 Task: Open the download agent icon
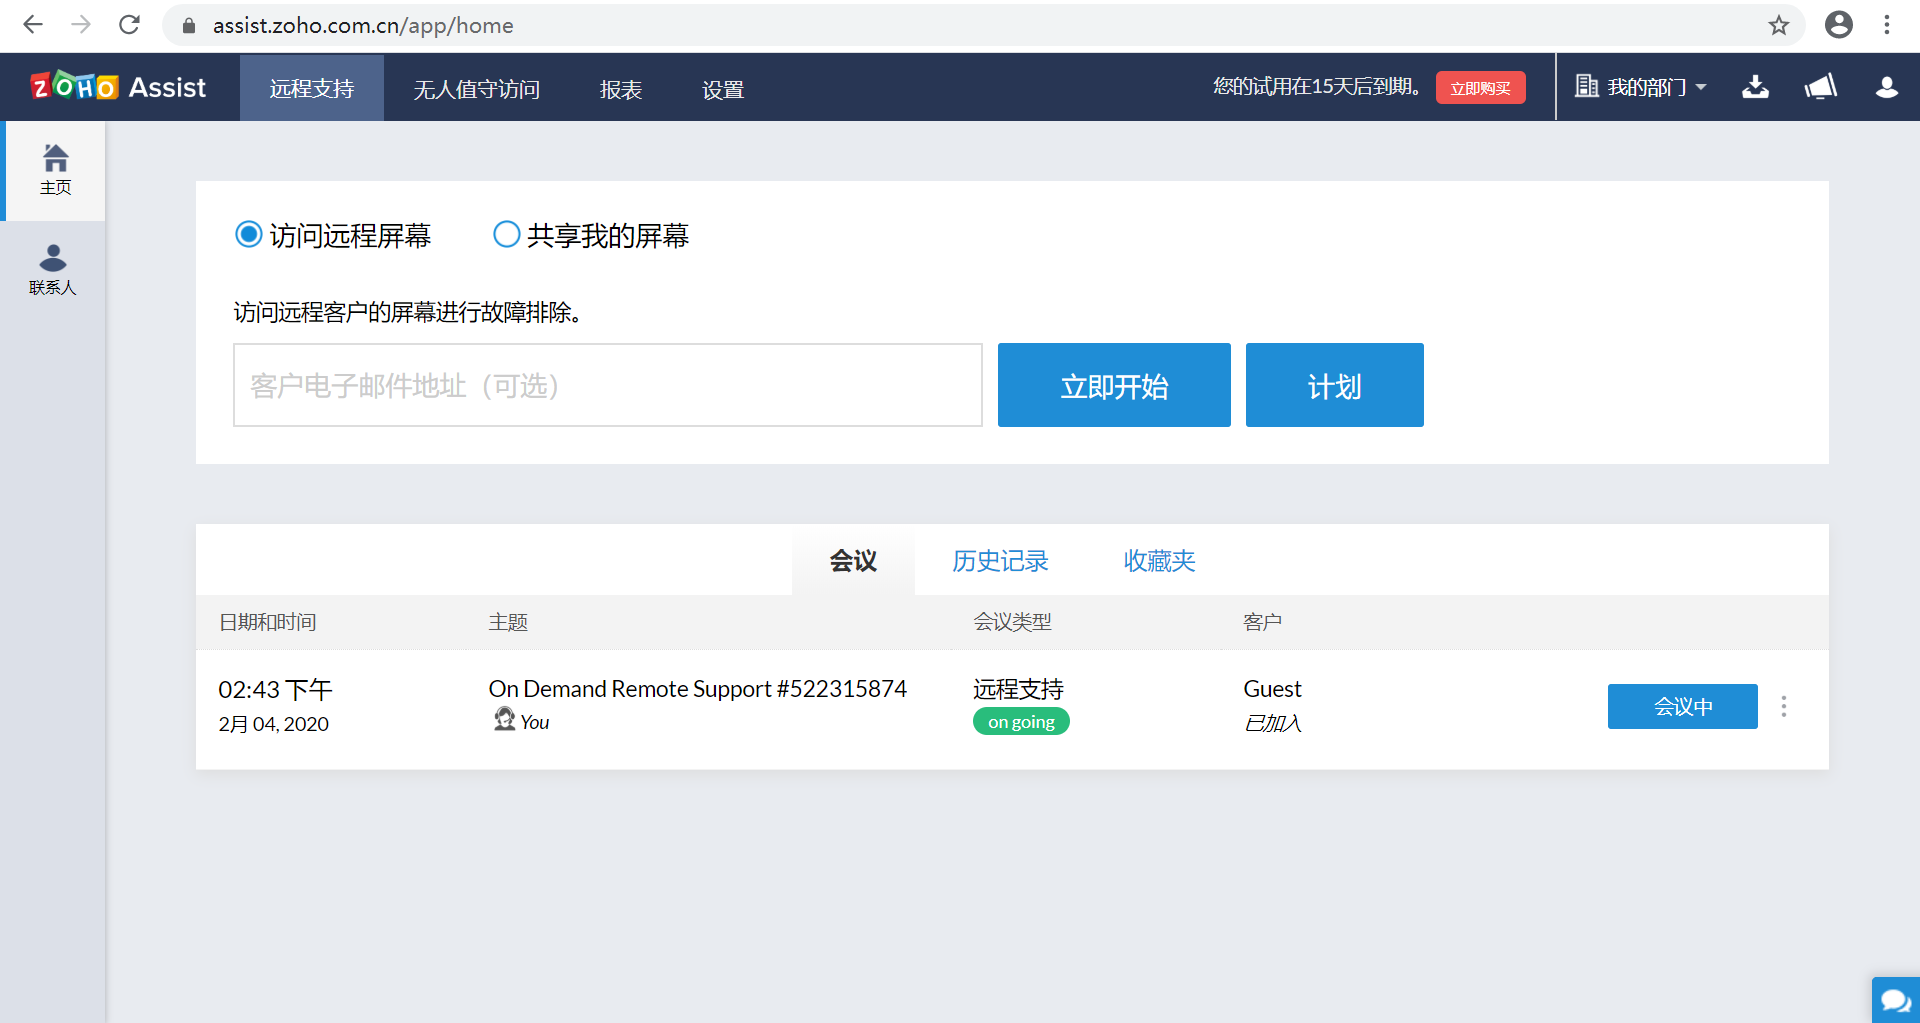(x=1754, y=87)
